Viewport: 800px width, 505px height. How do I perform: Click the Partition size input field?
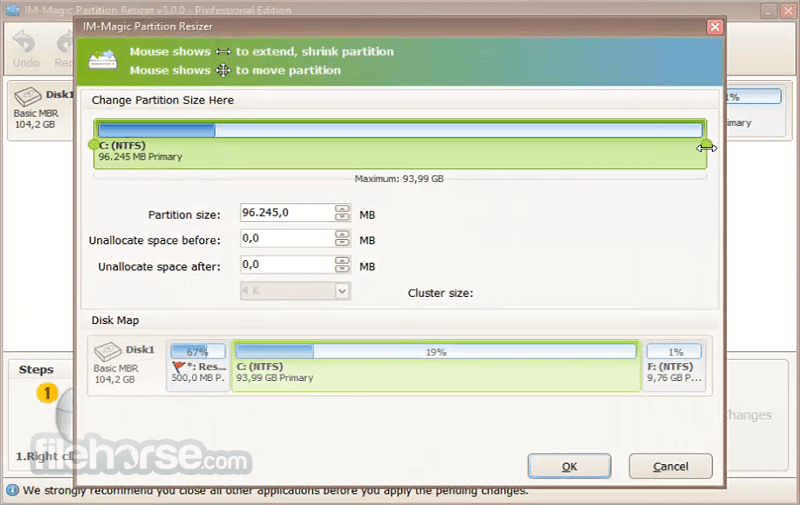pos(287,213)
